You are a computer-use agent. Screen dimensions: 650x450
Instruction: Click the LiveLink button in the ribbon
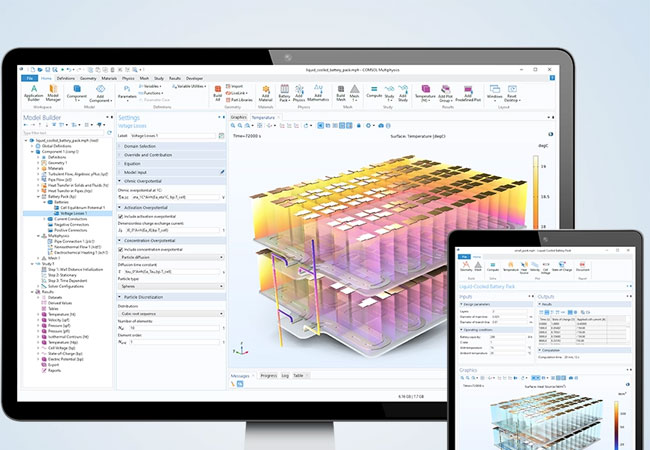237,93
